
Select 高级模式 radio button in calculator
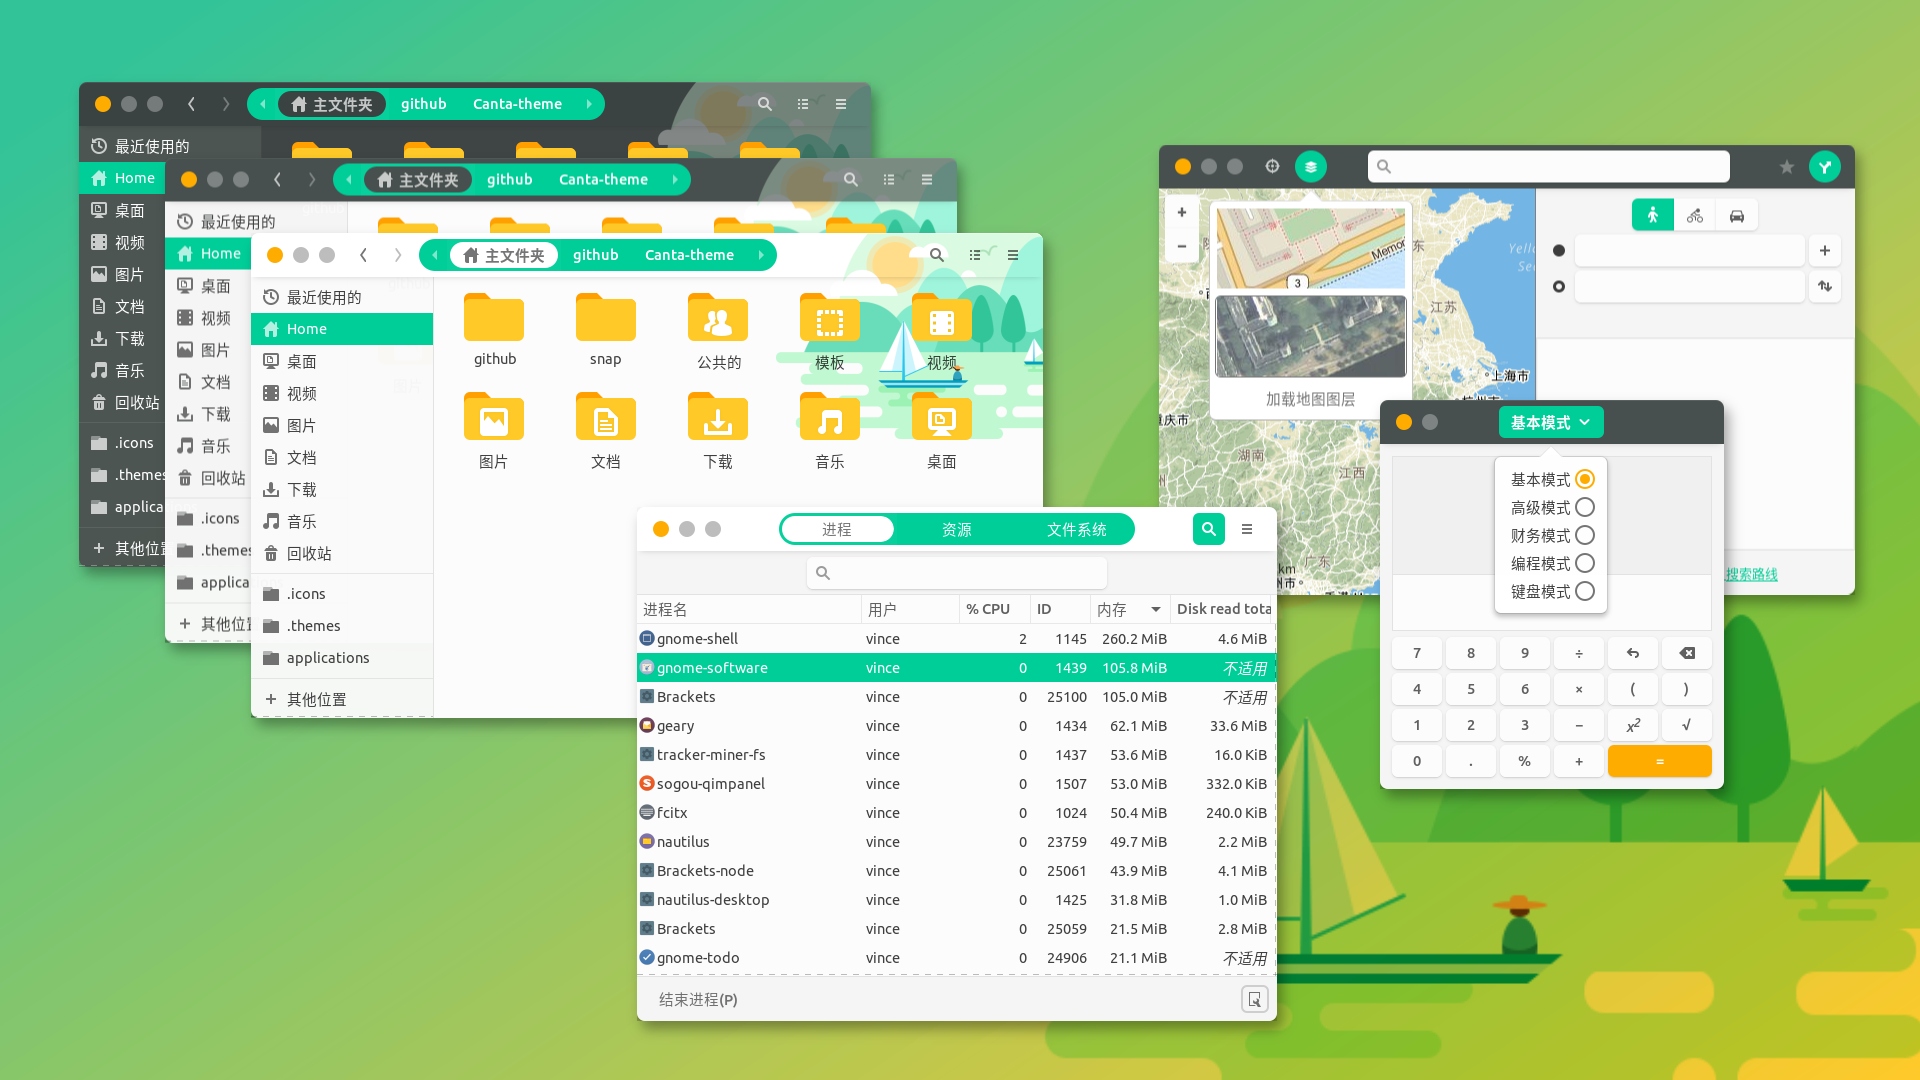click(1582, 506)
